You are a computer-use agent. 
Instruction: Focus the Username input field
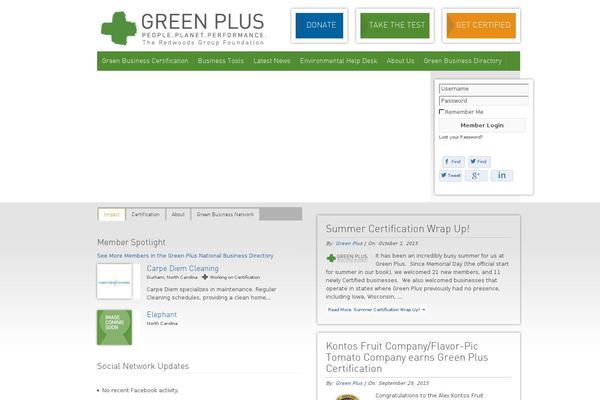coord(484,89)
